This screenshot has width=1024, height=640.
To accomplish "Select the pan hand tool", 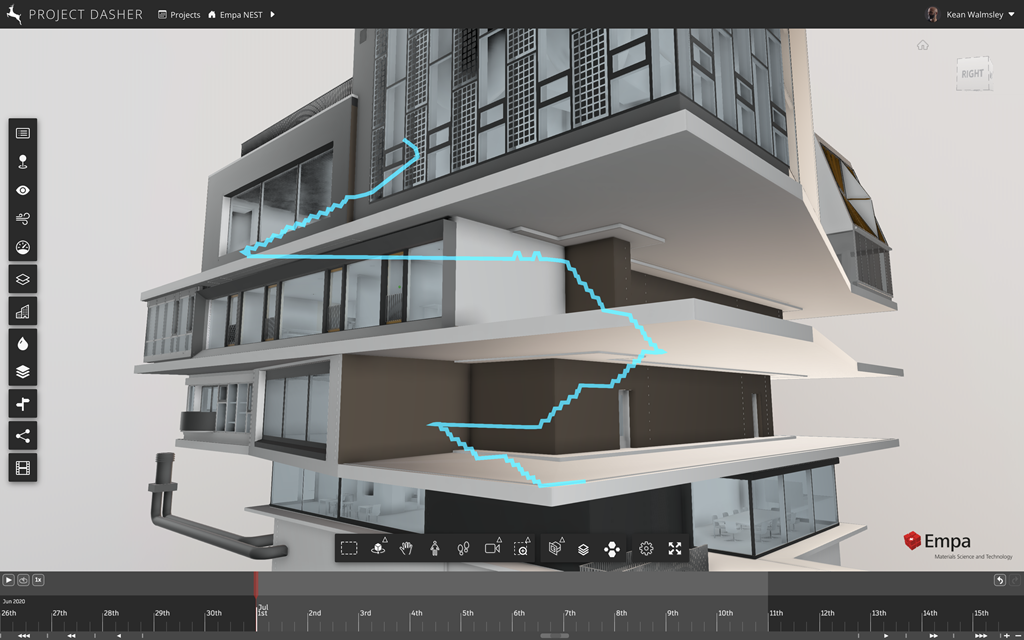I will point(407,548).
